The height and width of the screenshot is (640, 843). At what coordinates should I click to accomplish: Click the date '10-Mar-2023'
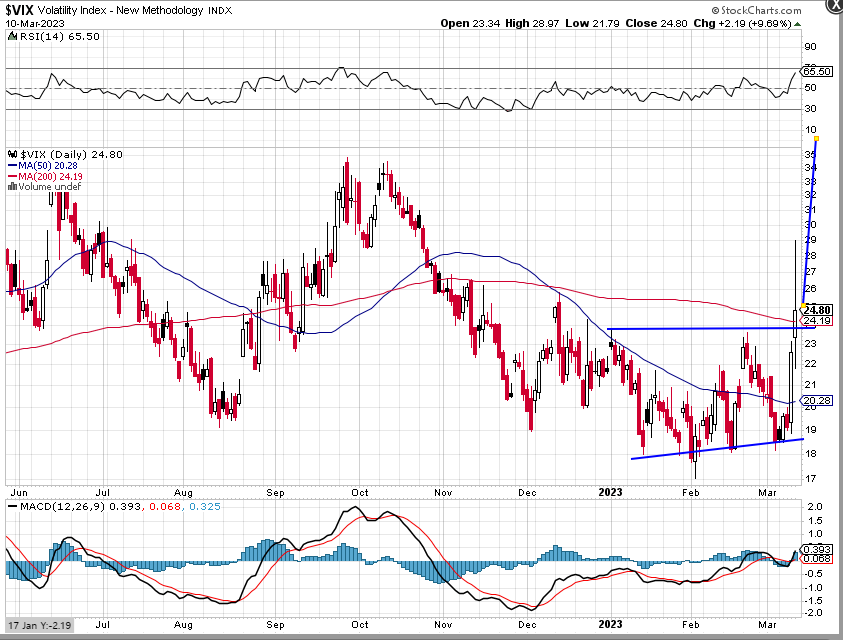[35, 24]
